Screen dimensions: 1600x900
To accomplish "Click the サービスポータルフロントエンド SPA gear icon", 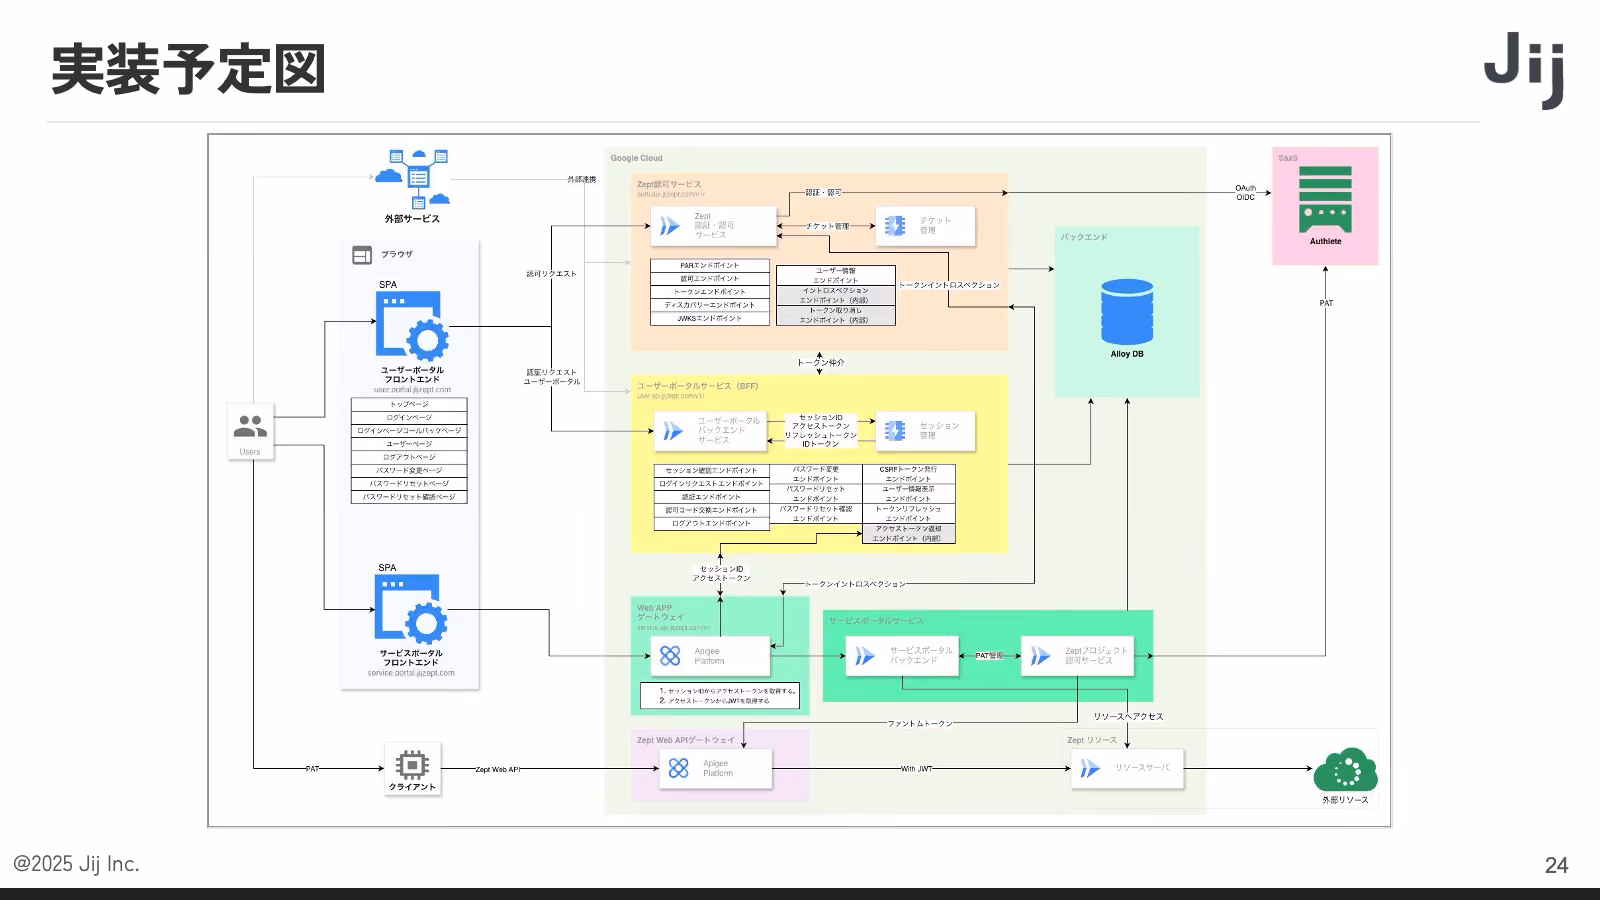I will pyautogui.click(x=411, y=608).
